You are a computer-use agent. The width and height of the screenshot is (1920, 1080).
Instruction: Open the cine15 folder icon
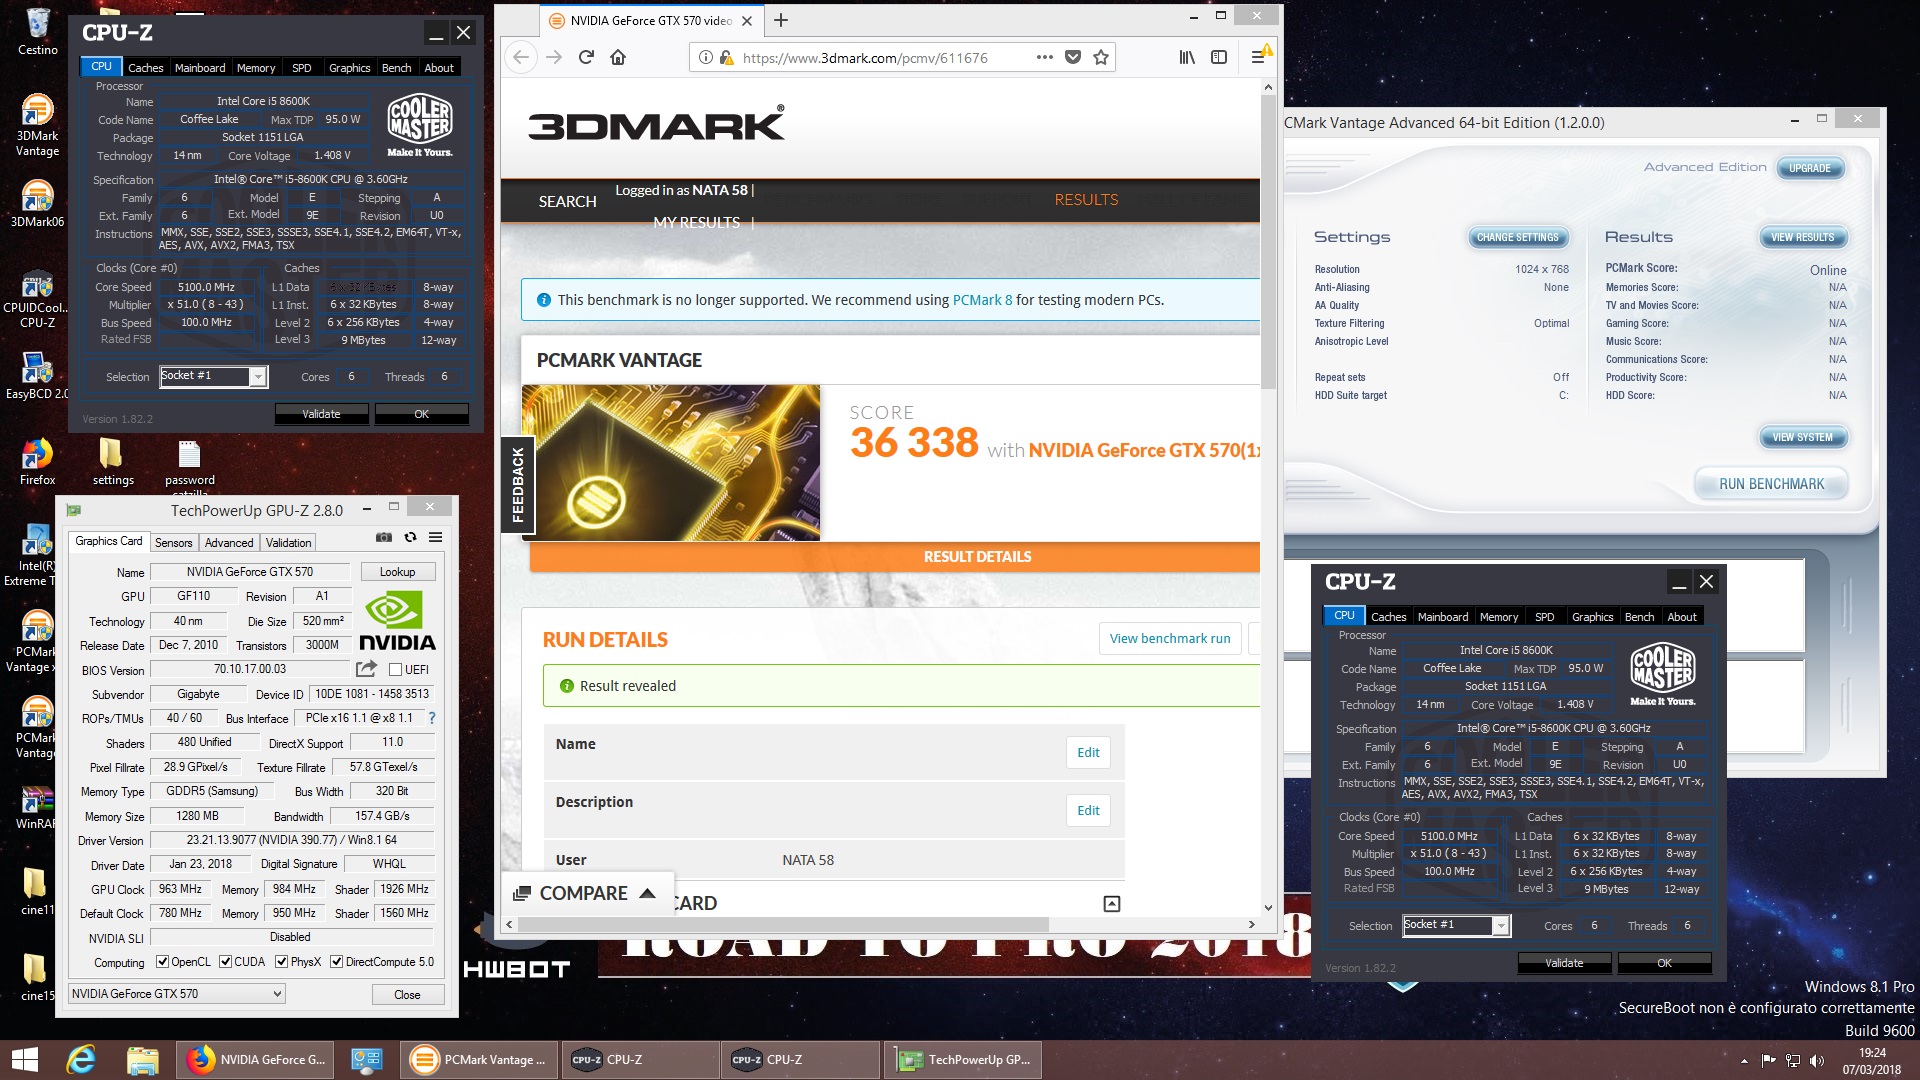(37, 978)
